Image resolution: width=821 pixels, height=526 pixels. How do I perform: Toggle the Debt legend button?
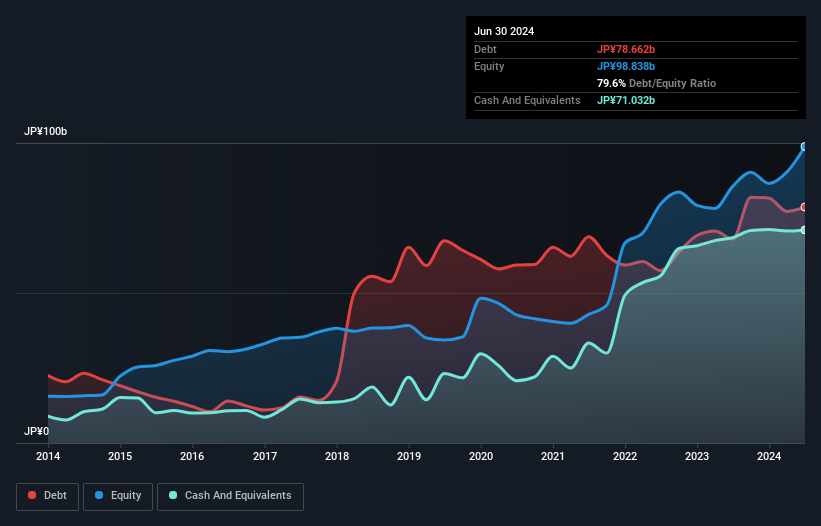[x=48, y=496]
